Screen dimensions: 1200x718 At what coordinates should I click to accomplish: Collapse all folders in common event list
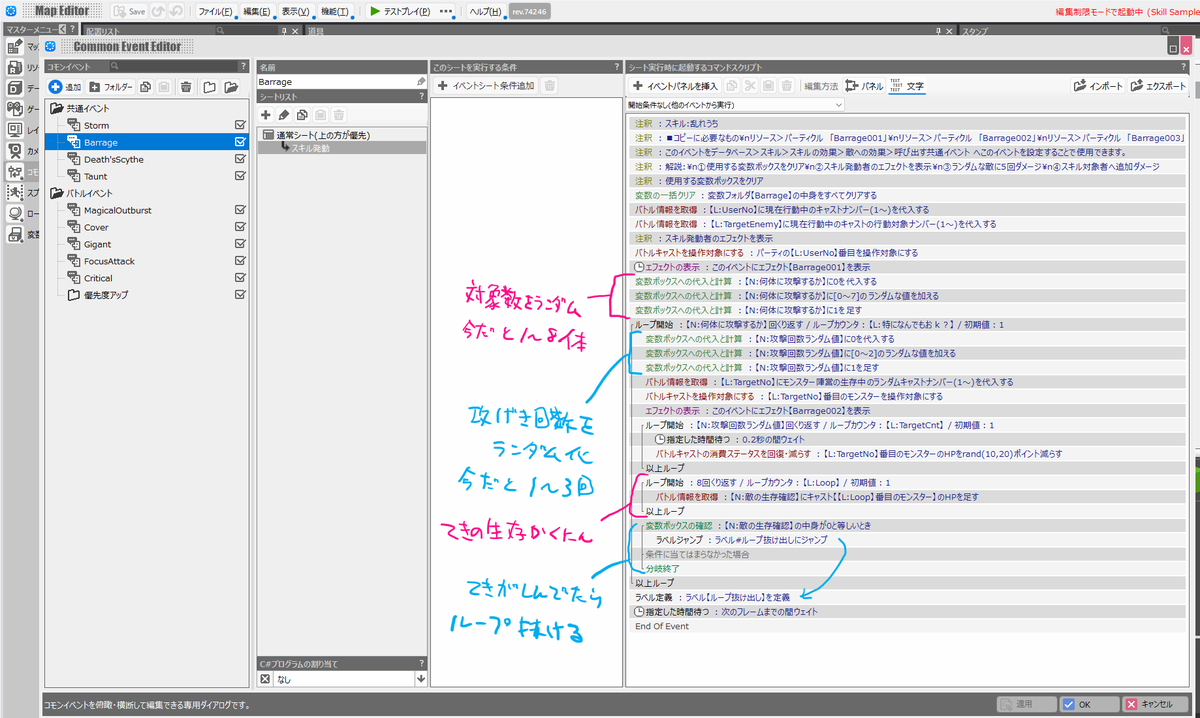210,87
